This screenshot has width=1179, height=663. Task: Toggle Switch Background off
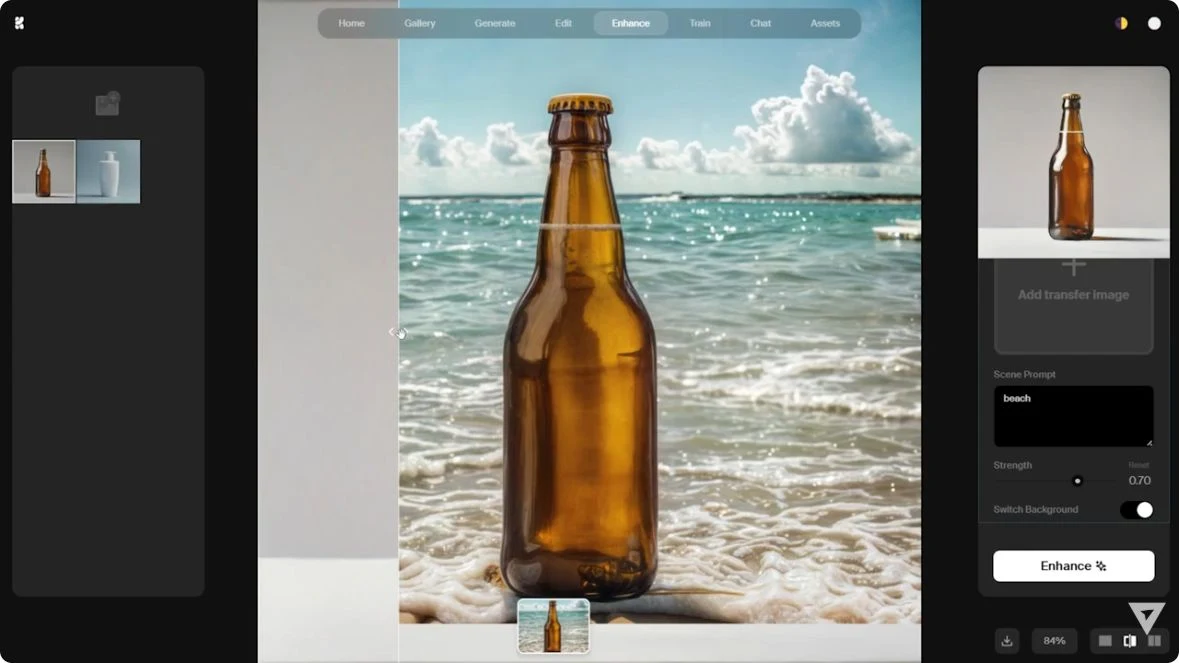(x=1136, y=510)
